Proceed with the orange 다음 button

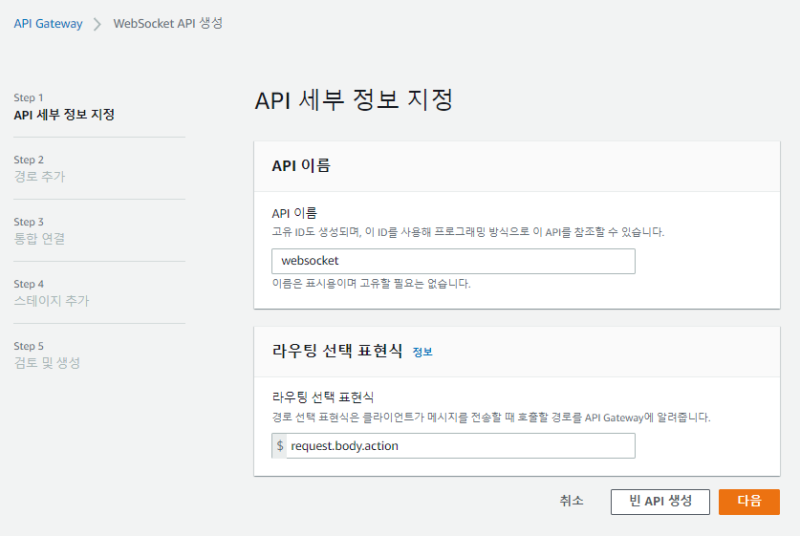pyautogui.click(x=748, y=502)
